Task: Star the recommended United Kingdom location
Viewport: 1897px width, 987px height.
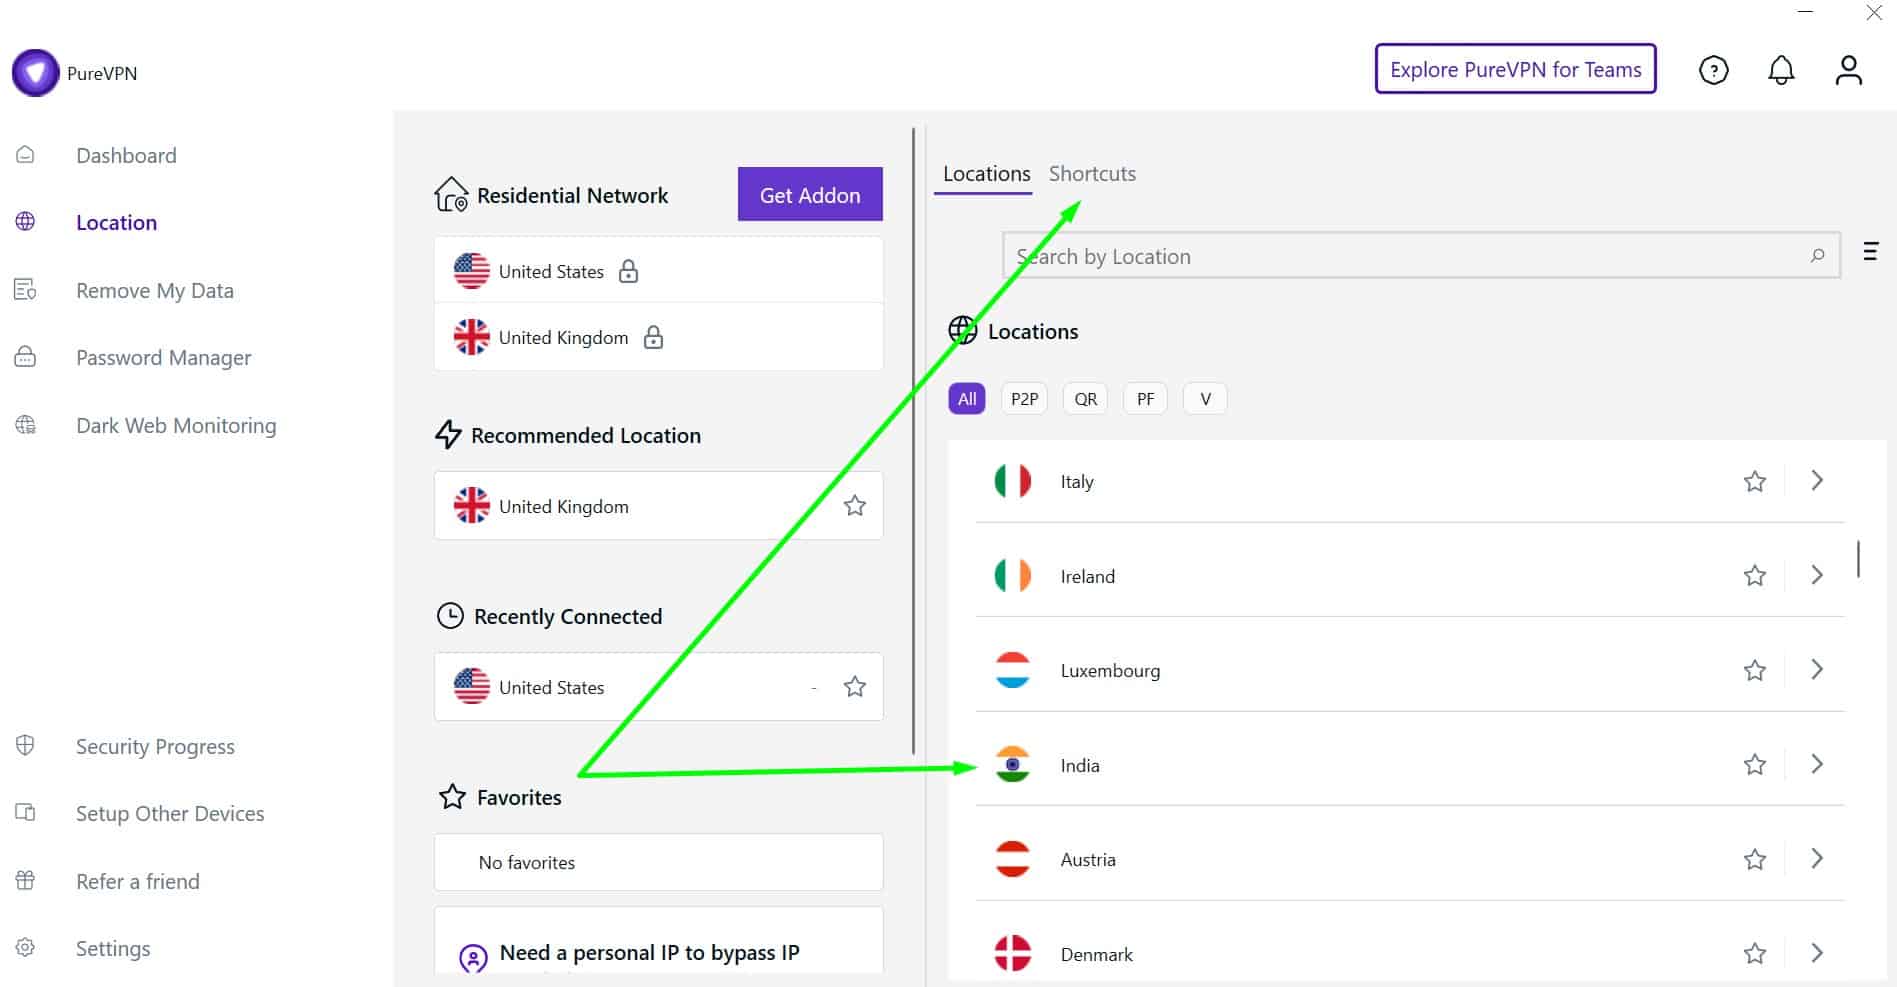Action: [854, 506]
